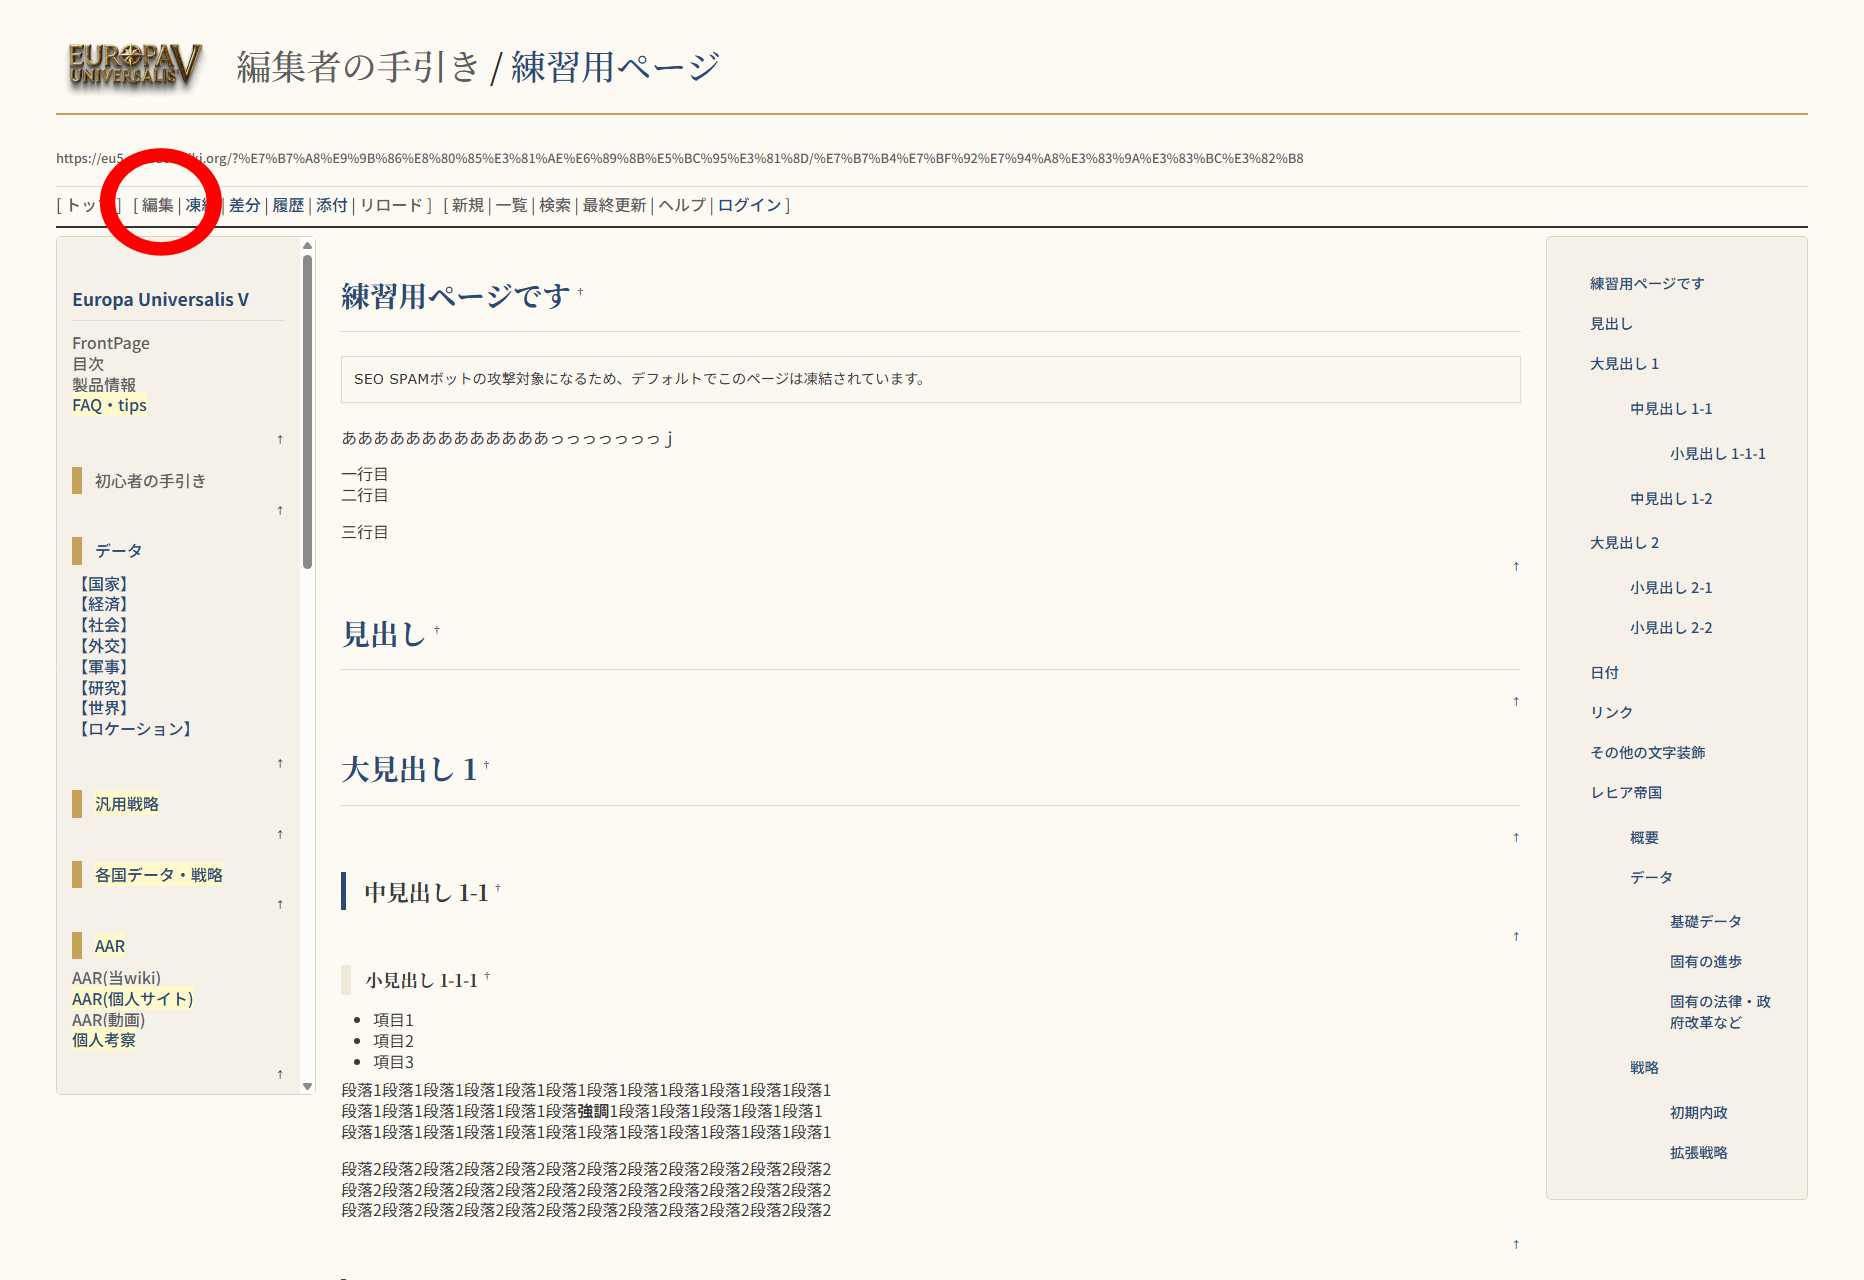Open the 添付 attachments page
The width and height of the screenshot is (1864, 1280).
(x=330, y=204)
